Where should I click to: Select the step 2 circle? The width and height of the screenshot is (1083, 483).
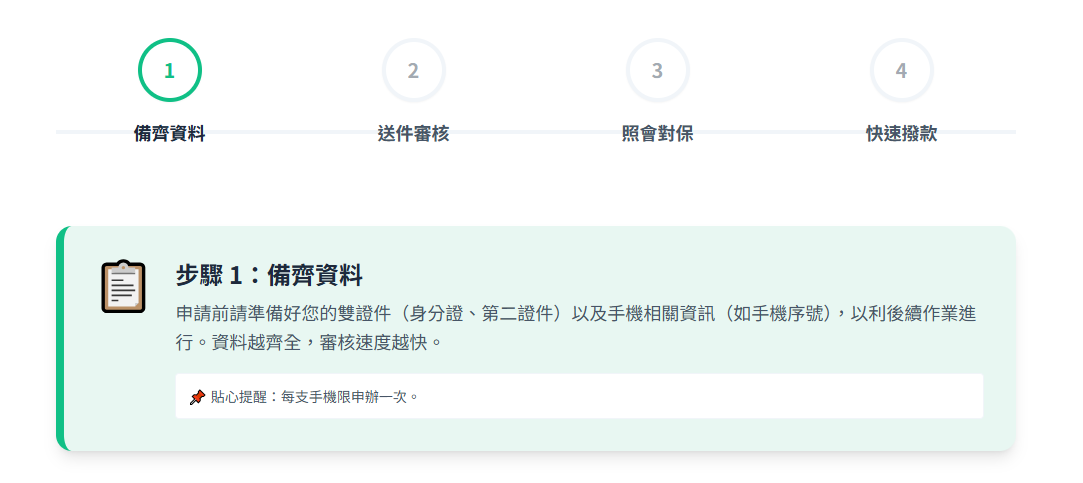click(414, 70)
